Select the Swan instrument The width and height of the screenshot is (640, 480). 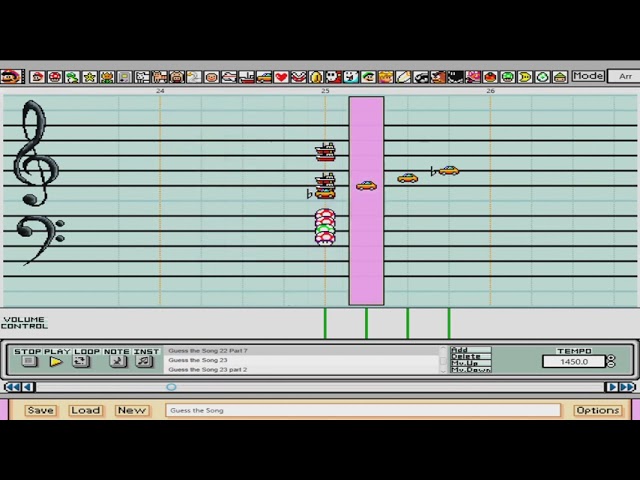194,77
